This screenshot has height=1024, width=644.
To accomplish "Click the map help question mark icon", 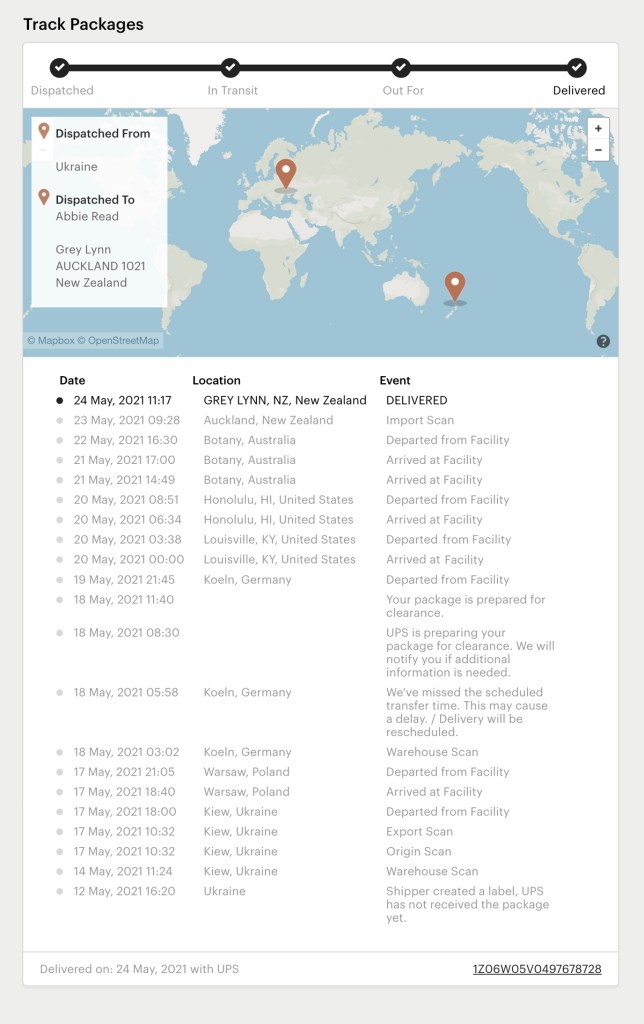I will point(603,341).
